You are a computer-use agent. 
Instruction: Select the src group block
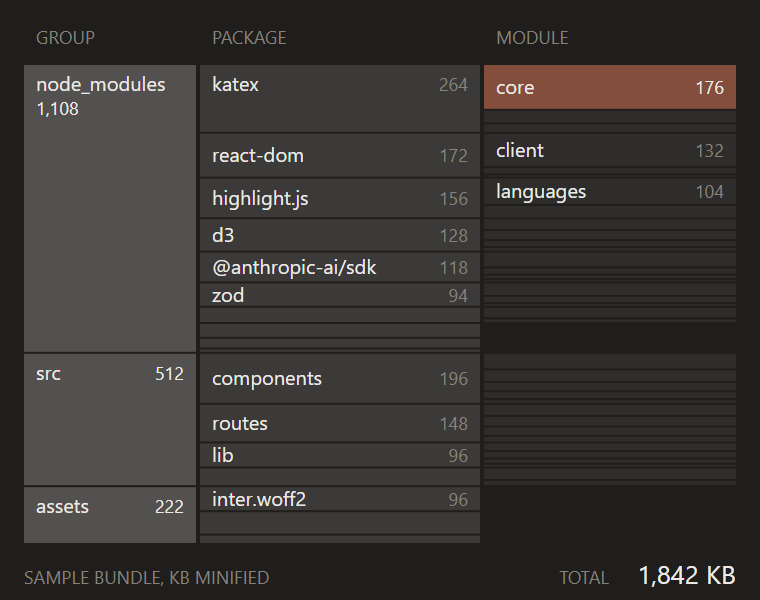coord(110,420)
